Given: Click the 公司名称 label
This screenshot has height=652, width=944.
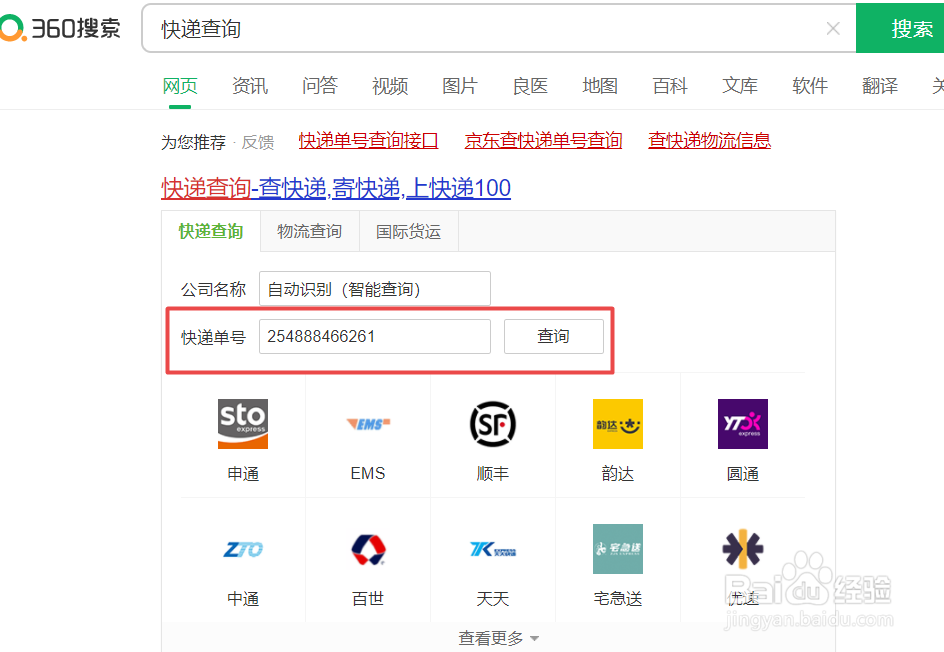Looking at the screenshot, I should (x=213, y=290).
